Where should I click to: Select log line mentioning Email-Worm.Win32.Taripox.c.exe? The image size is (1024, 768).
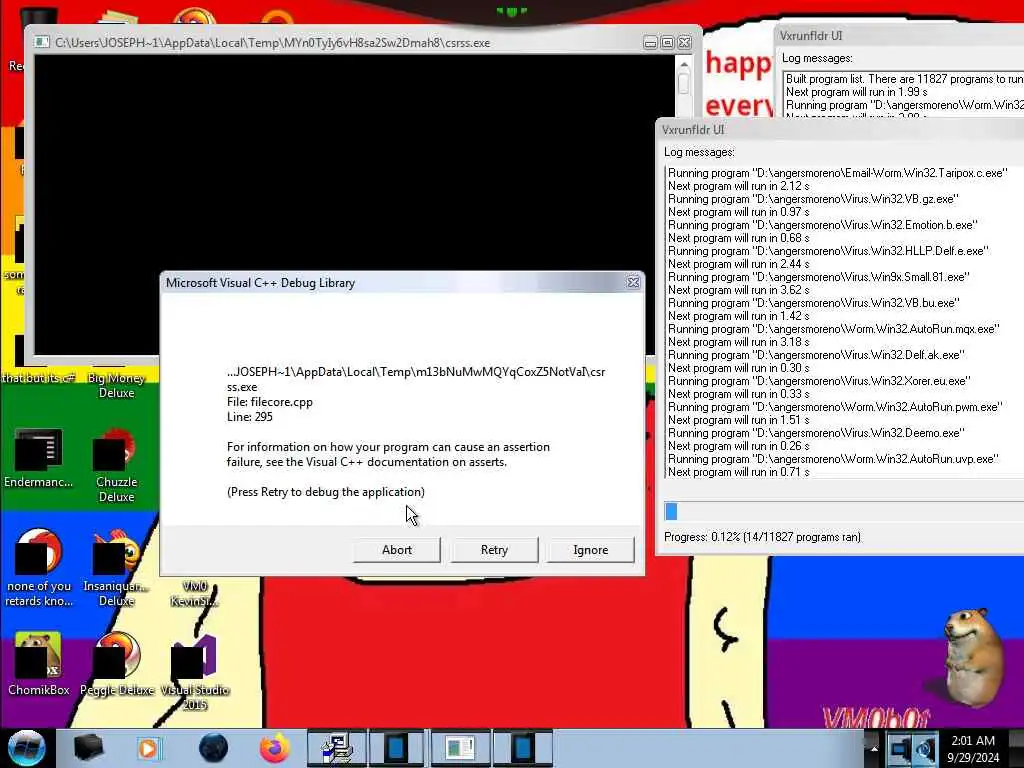point(837,173)
